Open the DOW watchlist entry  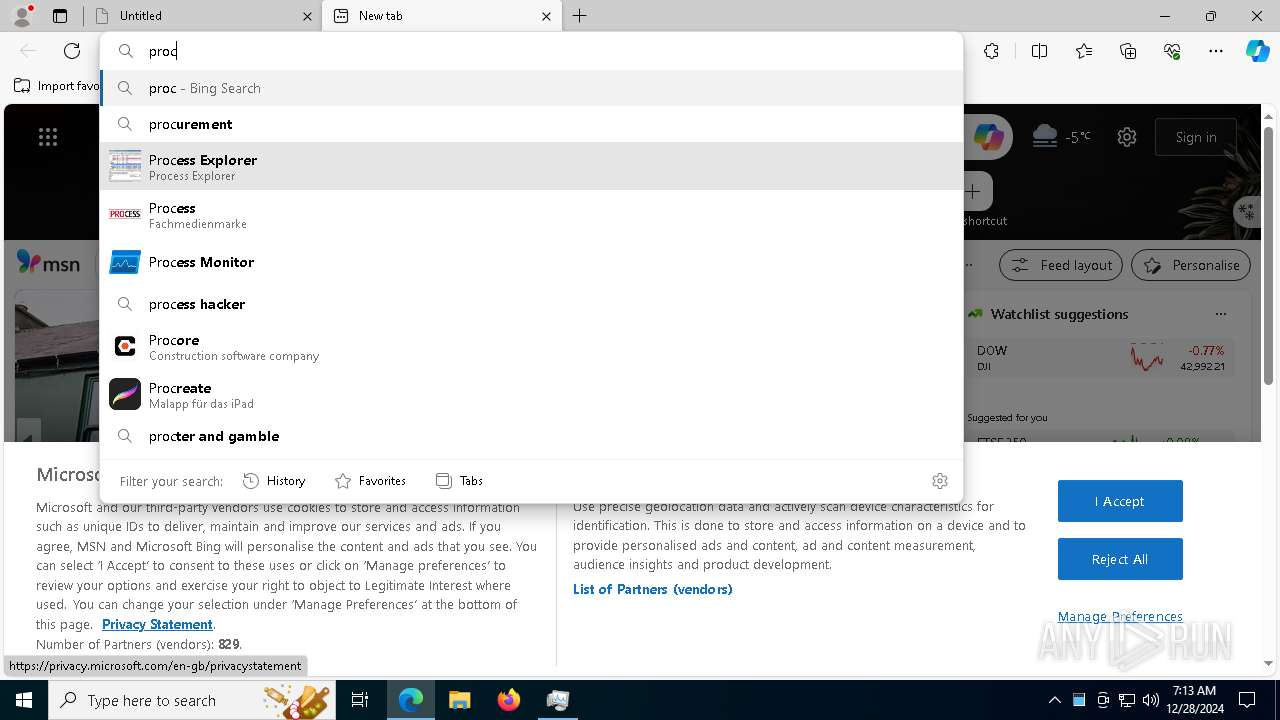pos(1100,357)
